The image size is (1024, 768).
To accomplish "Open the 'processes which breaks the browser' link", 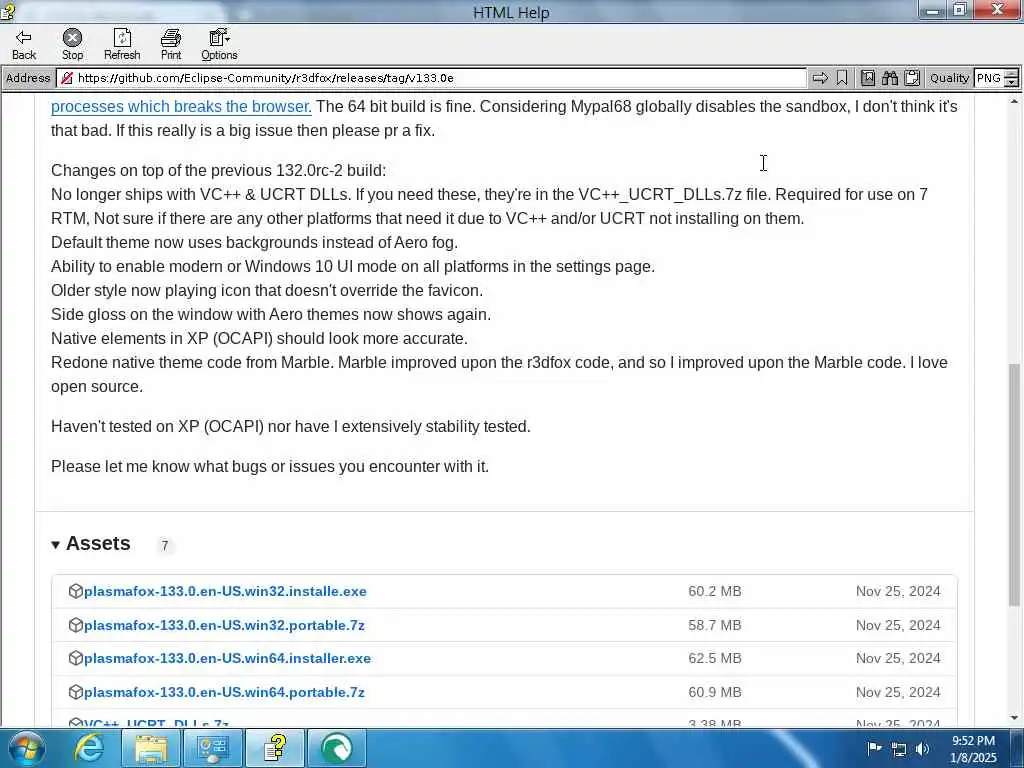I will click(x=181, y=106).
